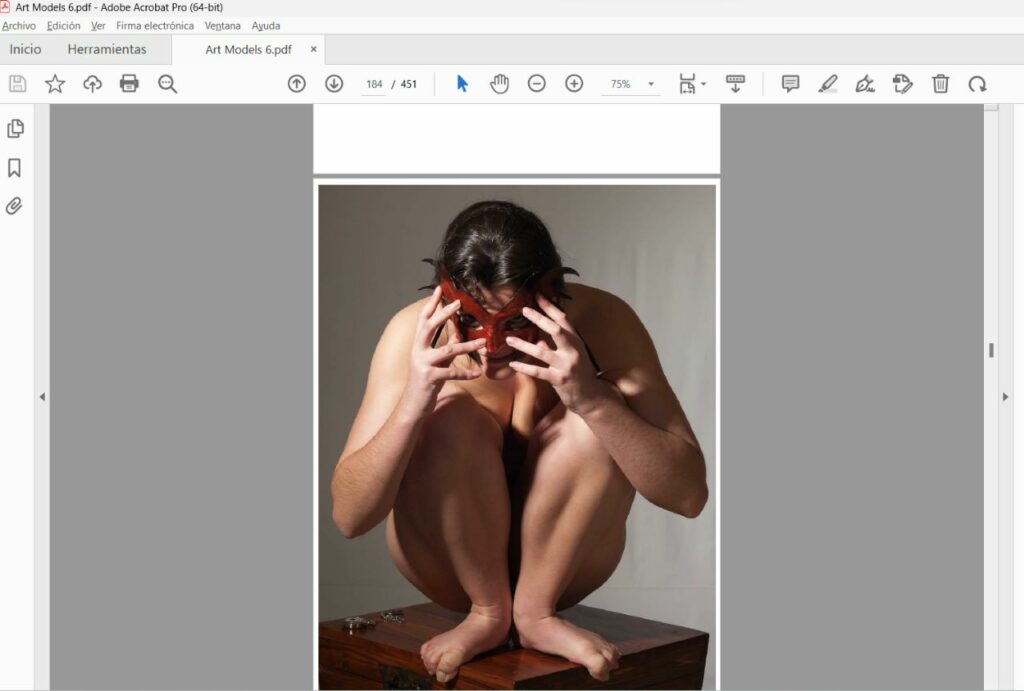Close the Art Models 6.pdf tab
This screenshot has height=691, width=1024.
[313, 49]
